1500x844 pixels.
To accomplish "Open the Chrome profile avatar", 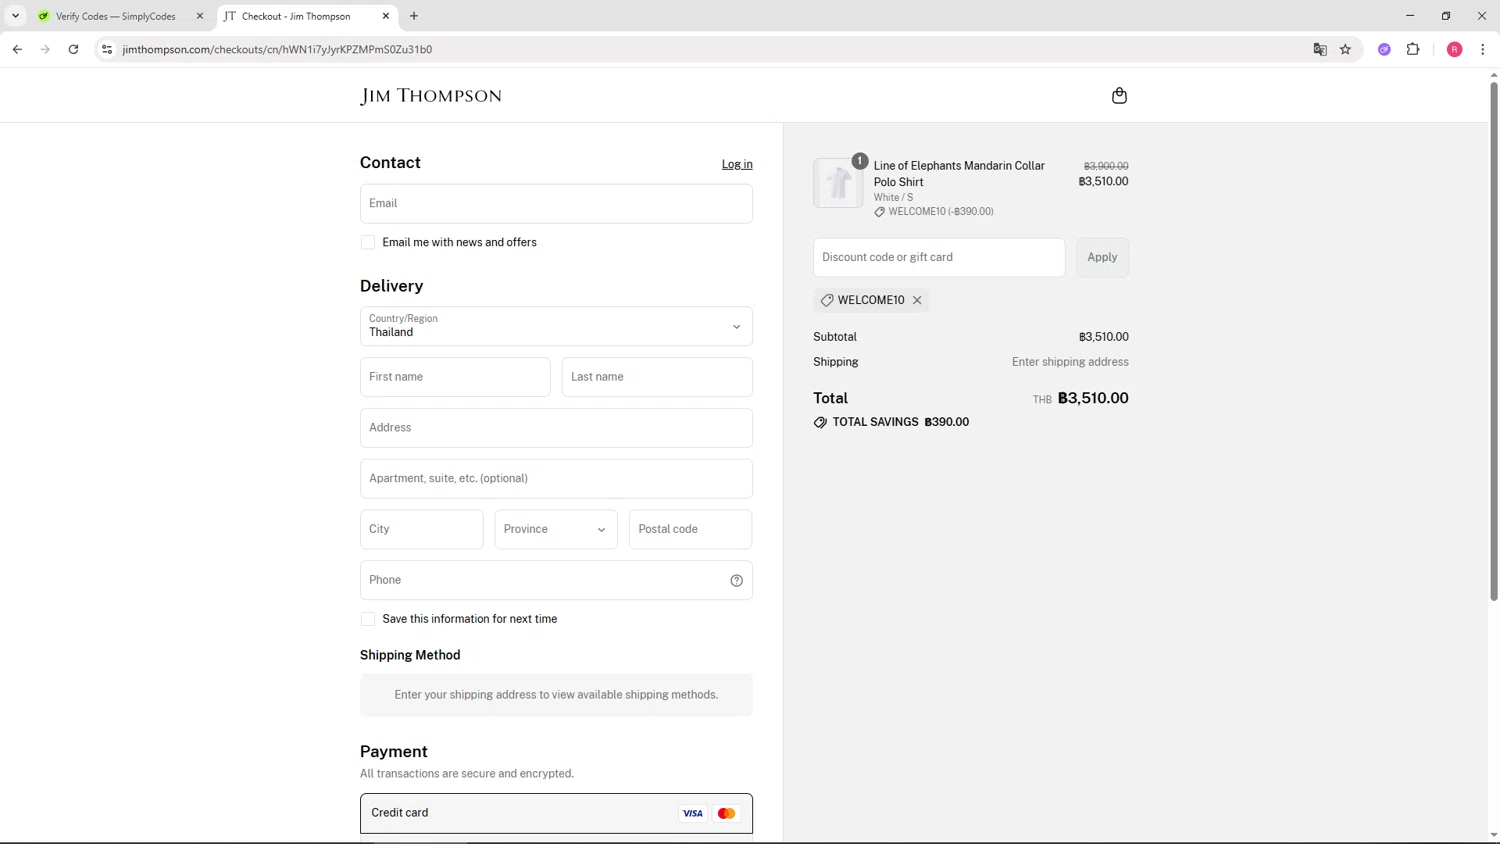I will (x=1455, y=49).
